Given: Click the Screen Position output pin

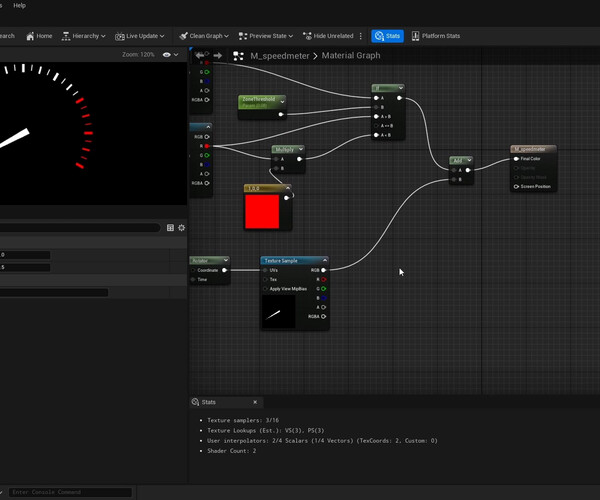Looking at the screenshot, I should (x=516, y=187).
